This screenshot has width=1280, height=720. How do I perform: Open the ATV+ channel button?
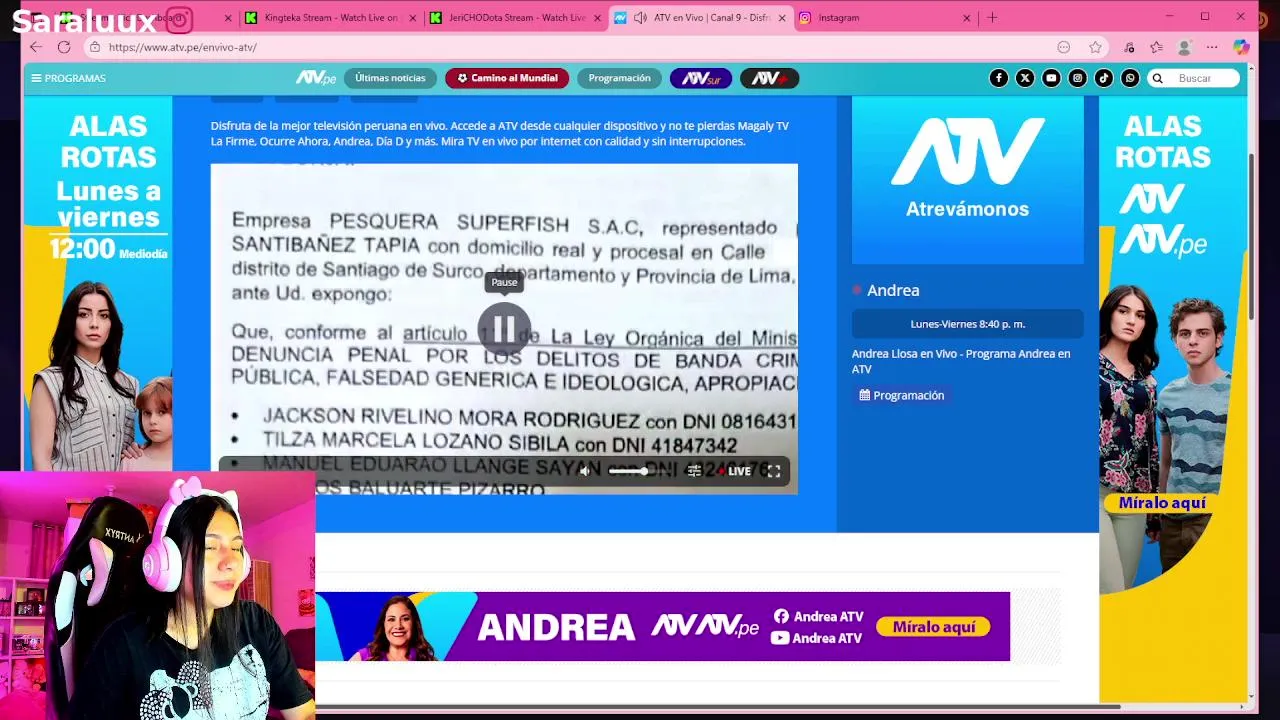click(x=769, y=78)
